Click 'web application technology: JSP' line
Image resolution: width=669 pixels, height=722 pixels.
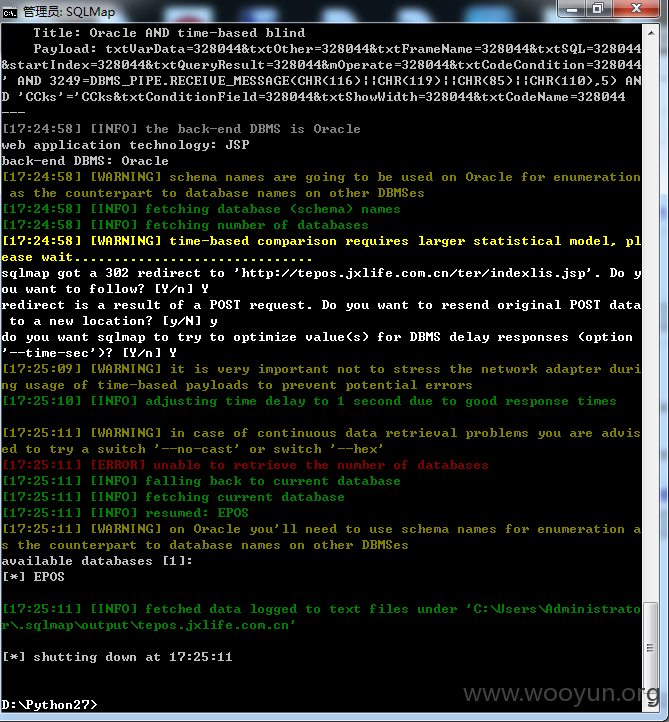coord(125,145)
